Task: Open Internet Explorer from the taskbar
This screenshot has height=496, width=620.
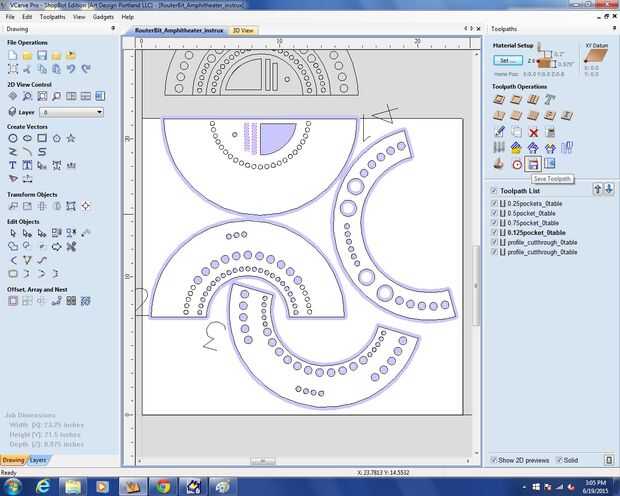Action: click(43, 487)
